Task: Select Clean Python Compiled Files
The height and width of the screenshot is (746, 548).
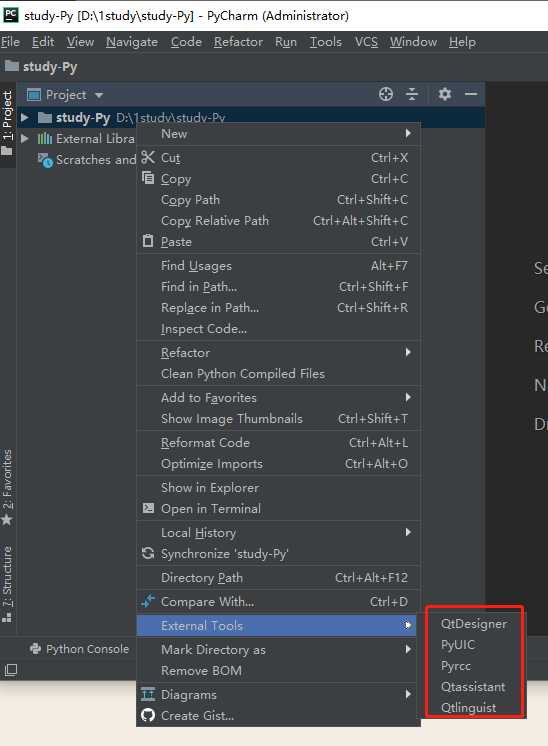Action: 278,373
